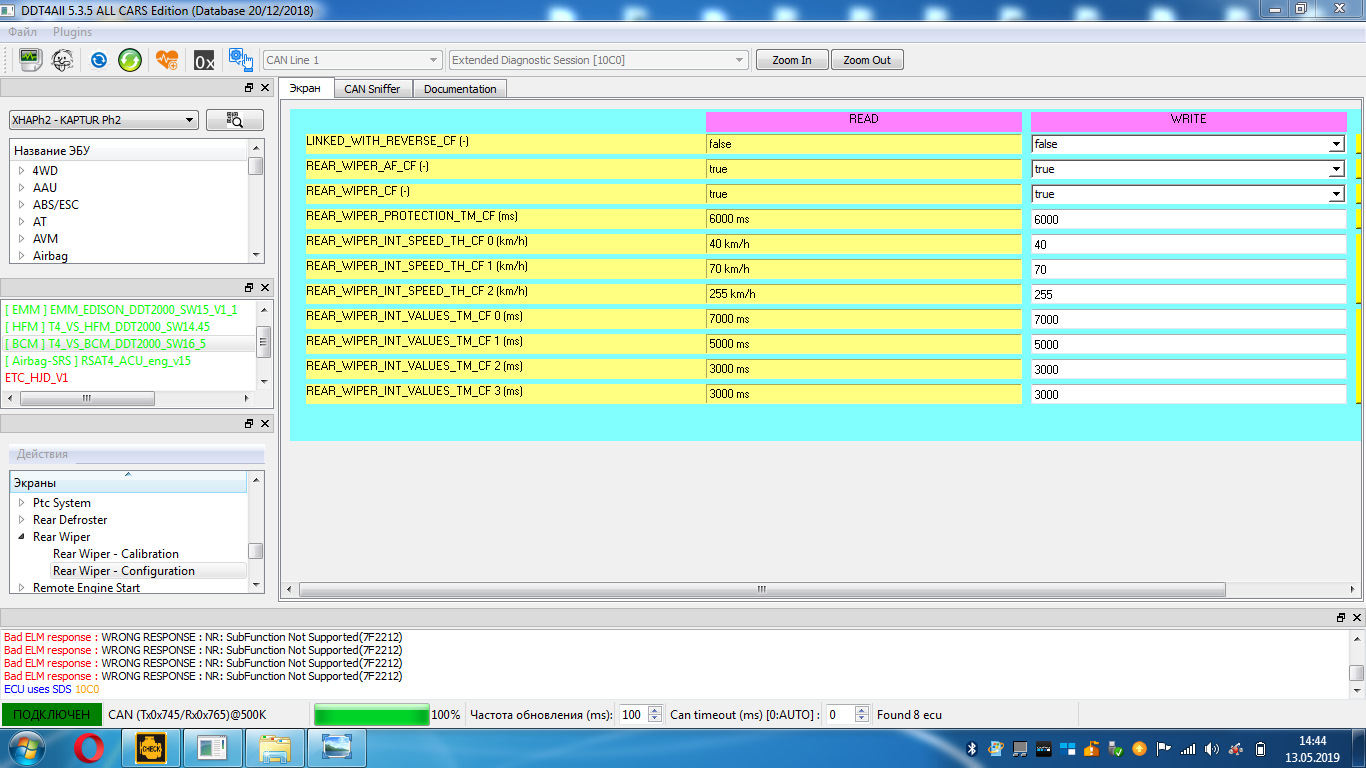Click the Bluetooth tray icon

pos(971,748)
